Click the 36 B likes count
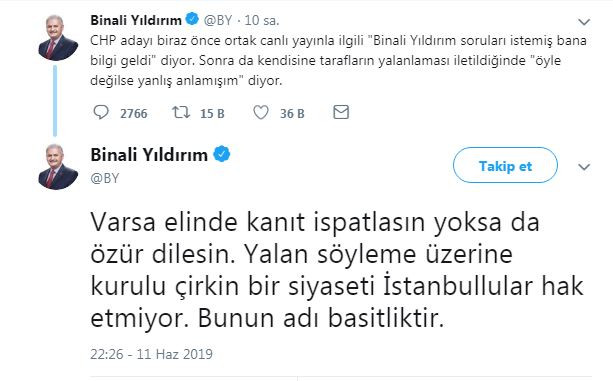 tap(292, 114)
